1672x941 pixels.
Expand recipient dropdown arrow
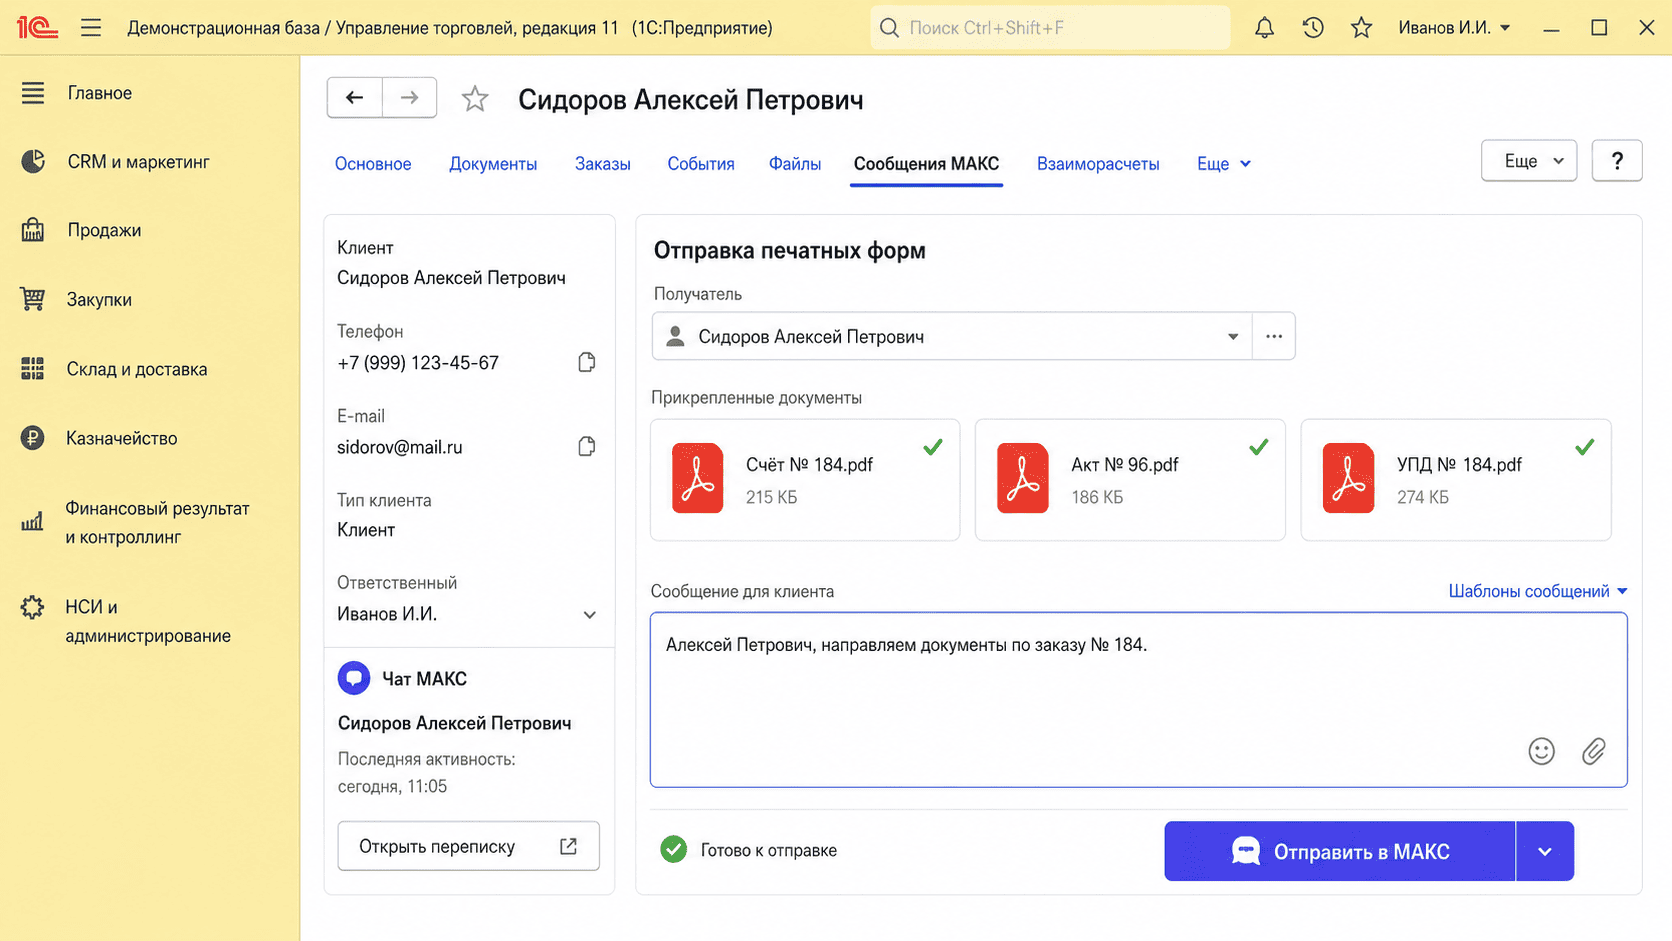pyautogui.click(x=1233, y=337)
